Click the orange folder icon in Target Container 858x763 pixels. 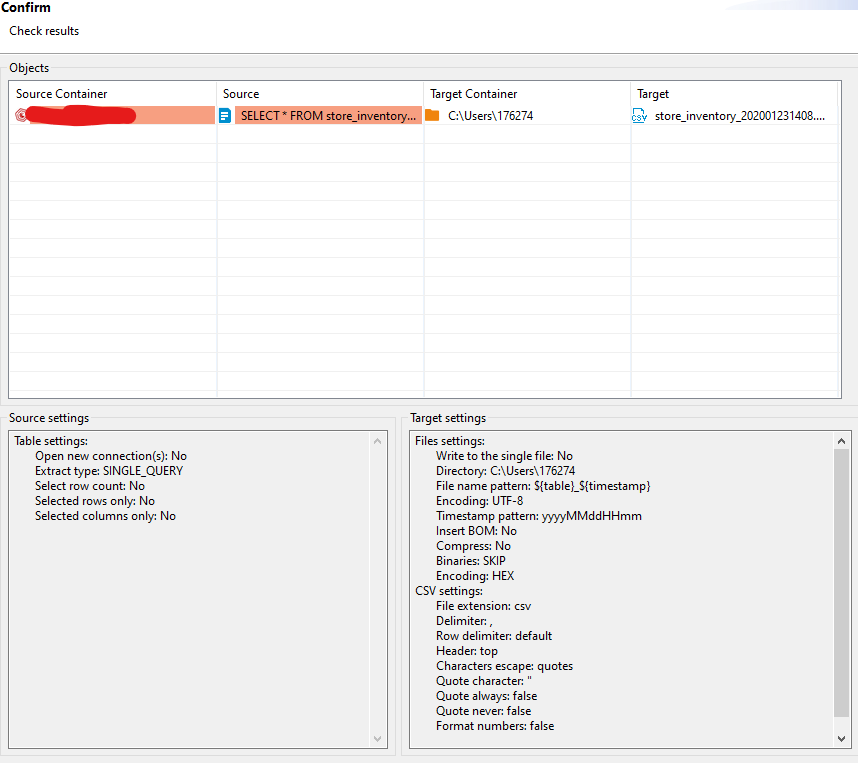tap(432, 115)
